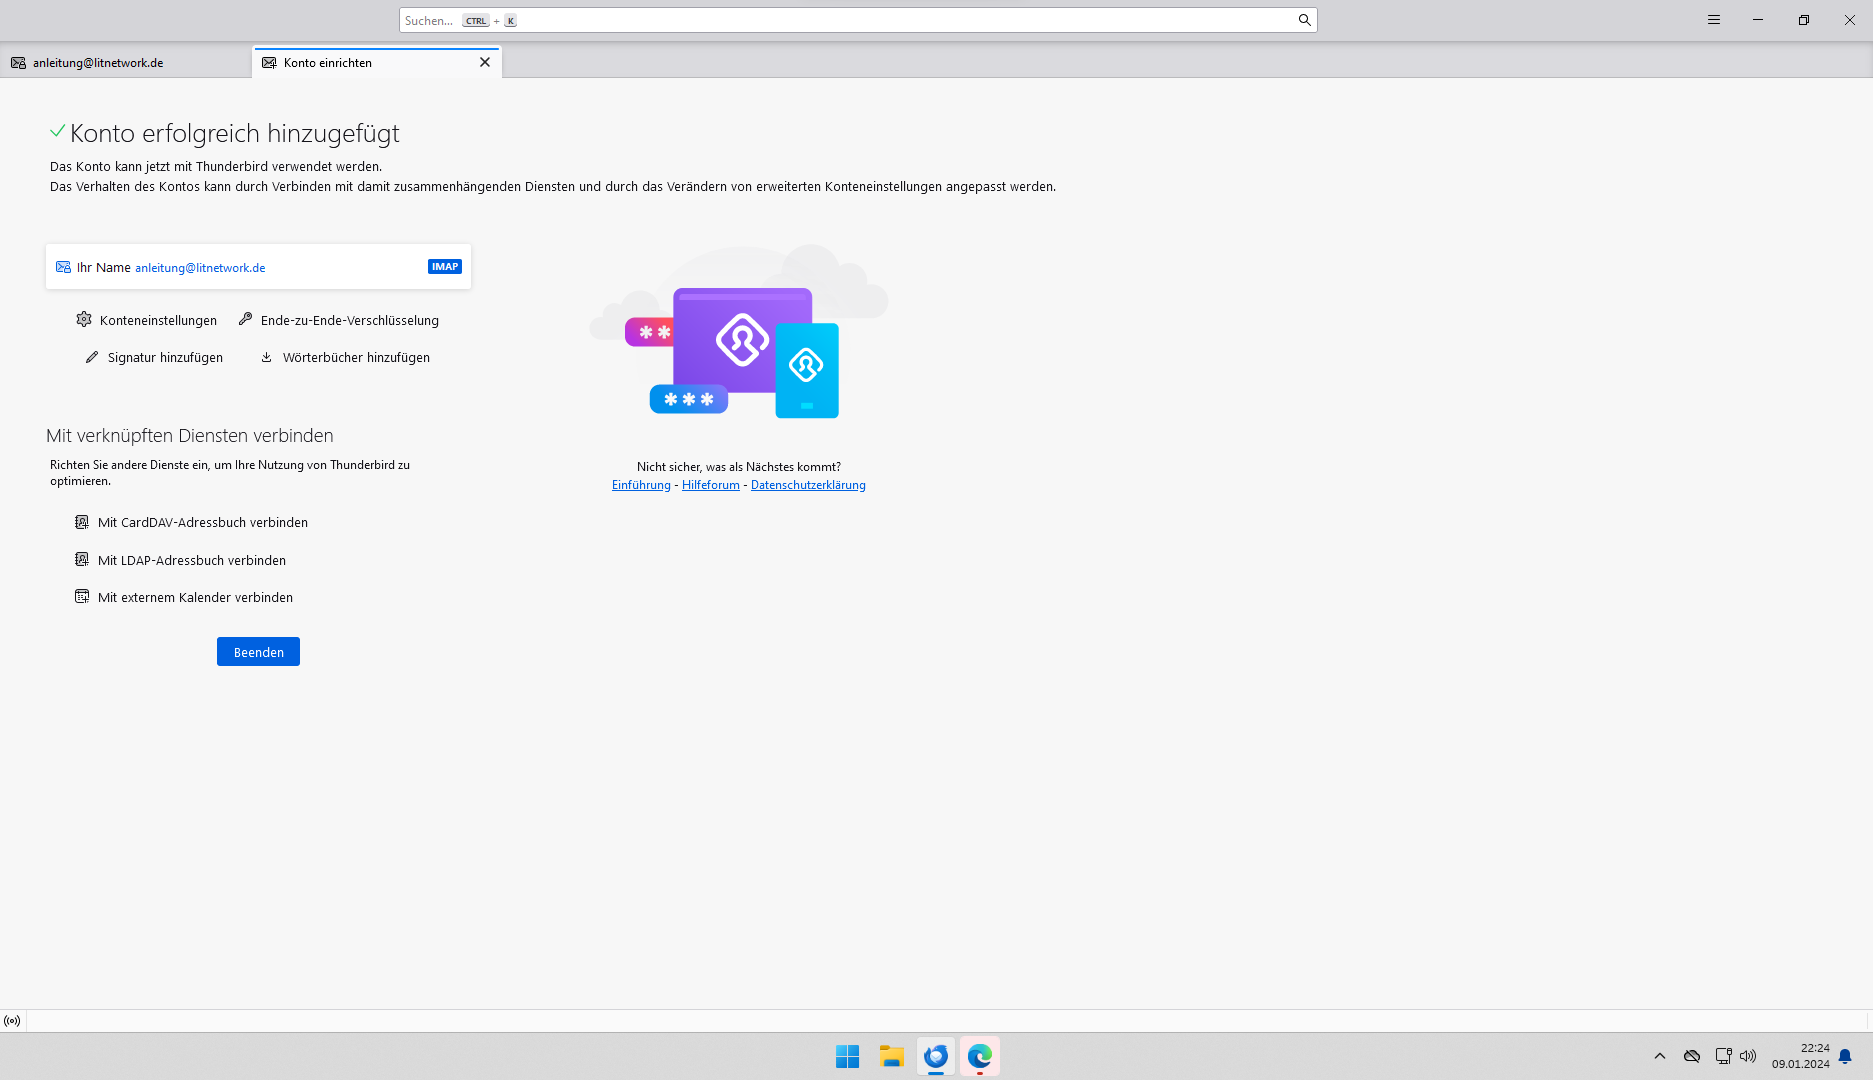Open externem Kalender via the calendar icon
The width and height of the screenshot is (1873, 1080).
(x=81, y=595)
